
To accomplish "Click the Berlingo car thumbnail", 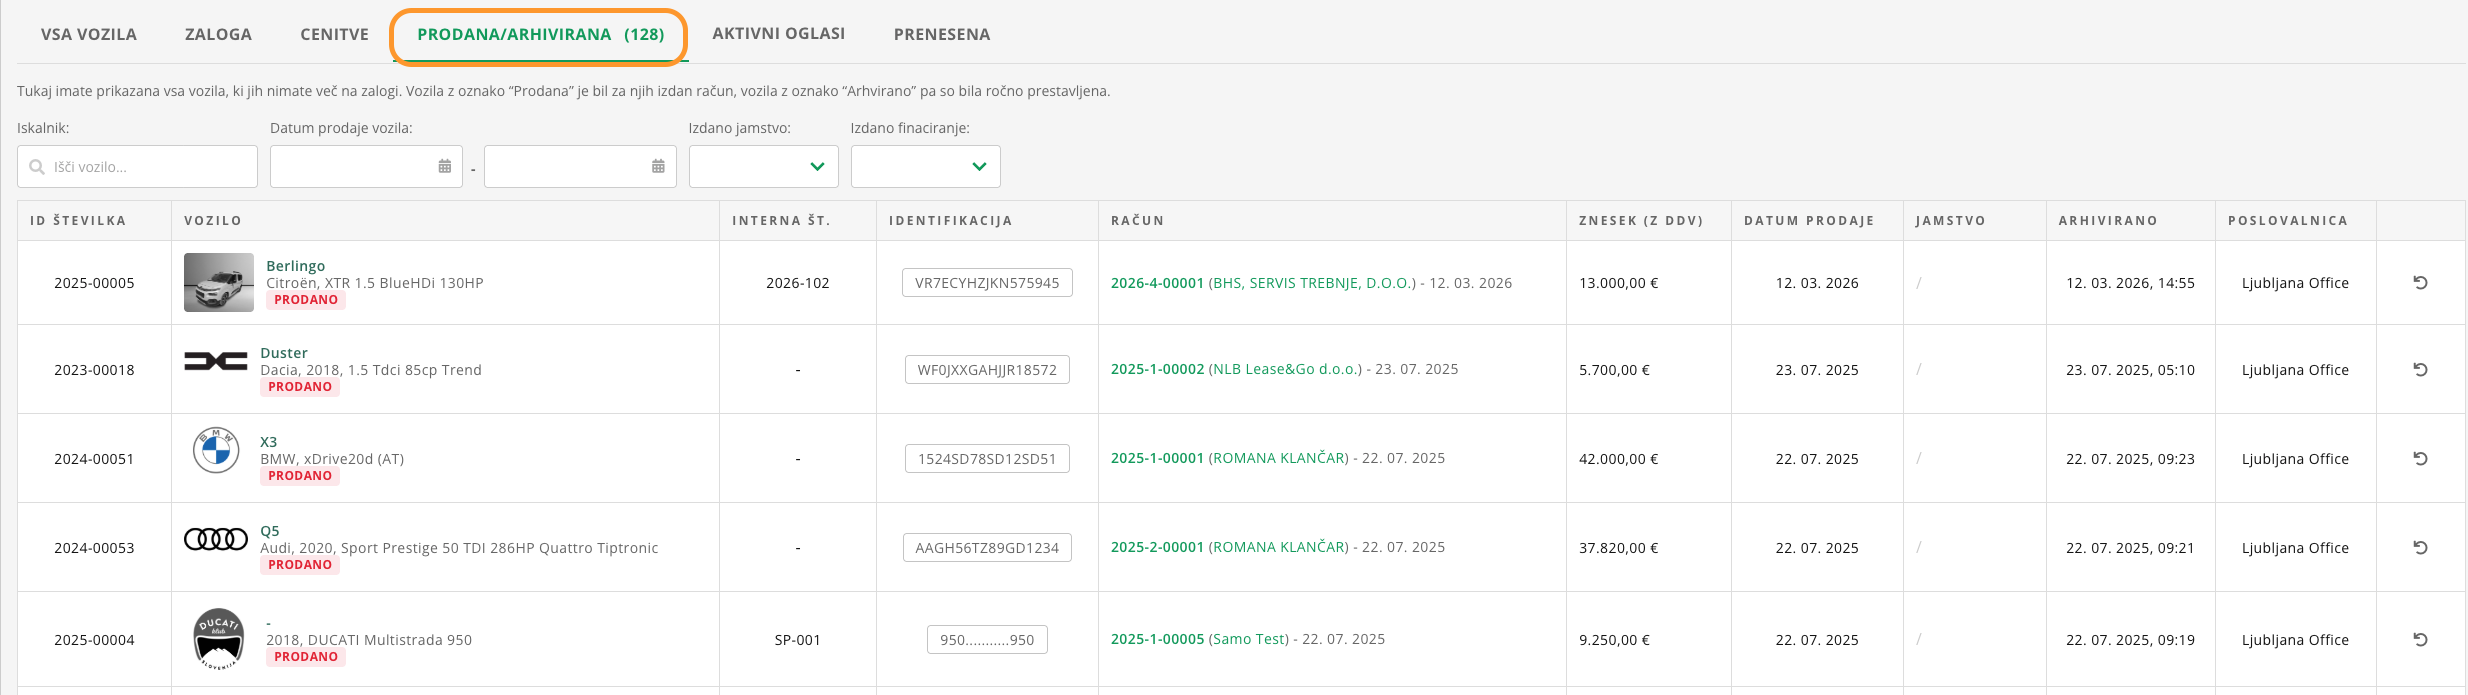I will (x=219, y=283).
